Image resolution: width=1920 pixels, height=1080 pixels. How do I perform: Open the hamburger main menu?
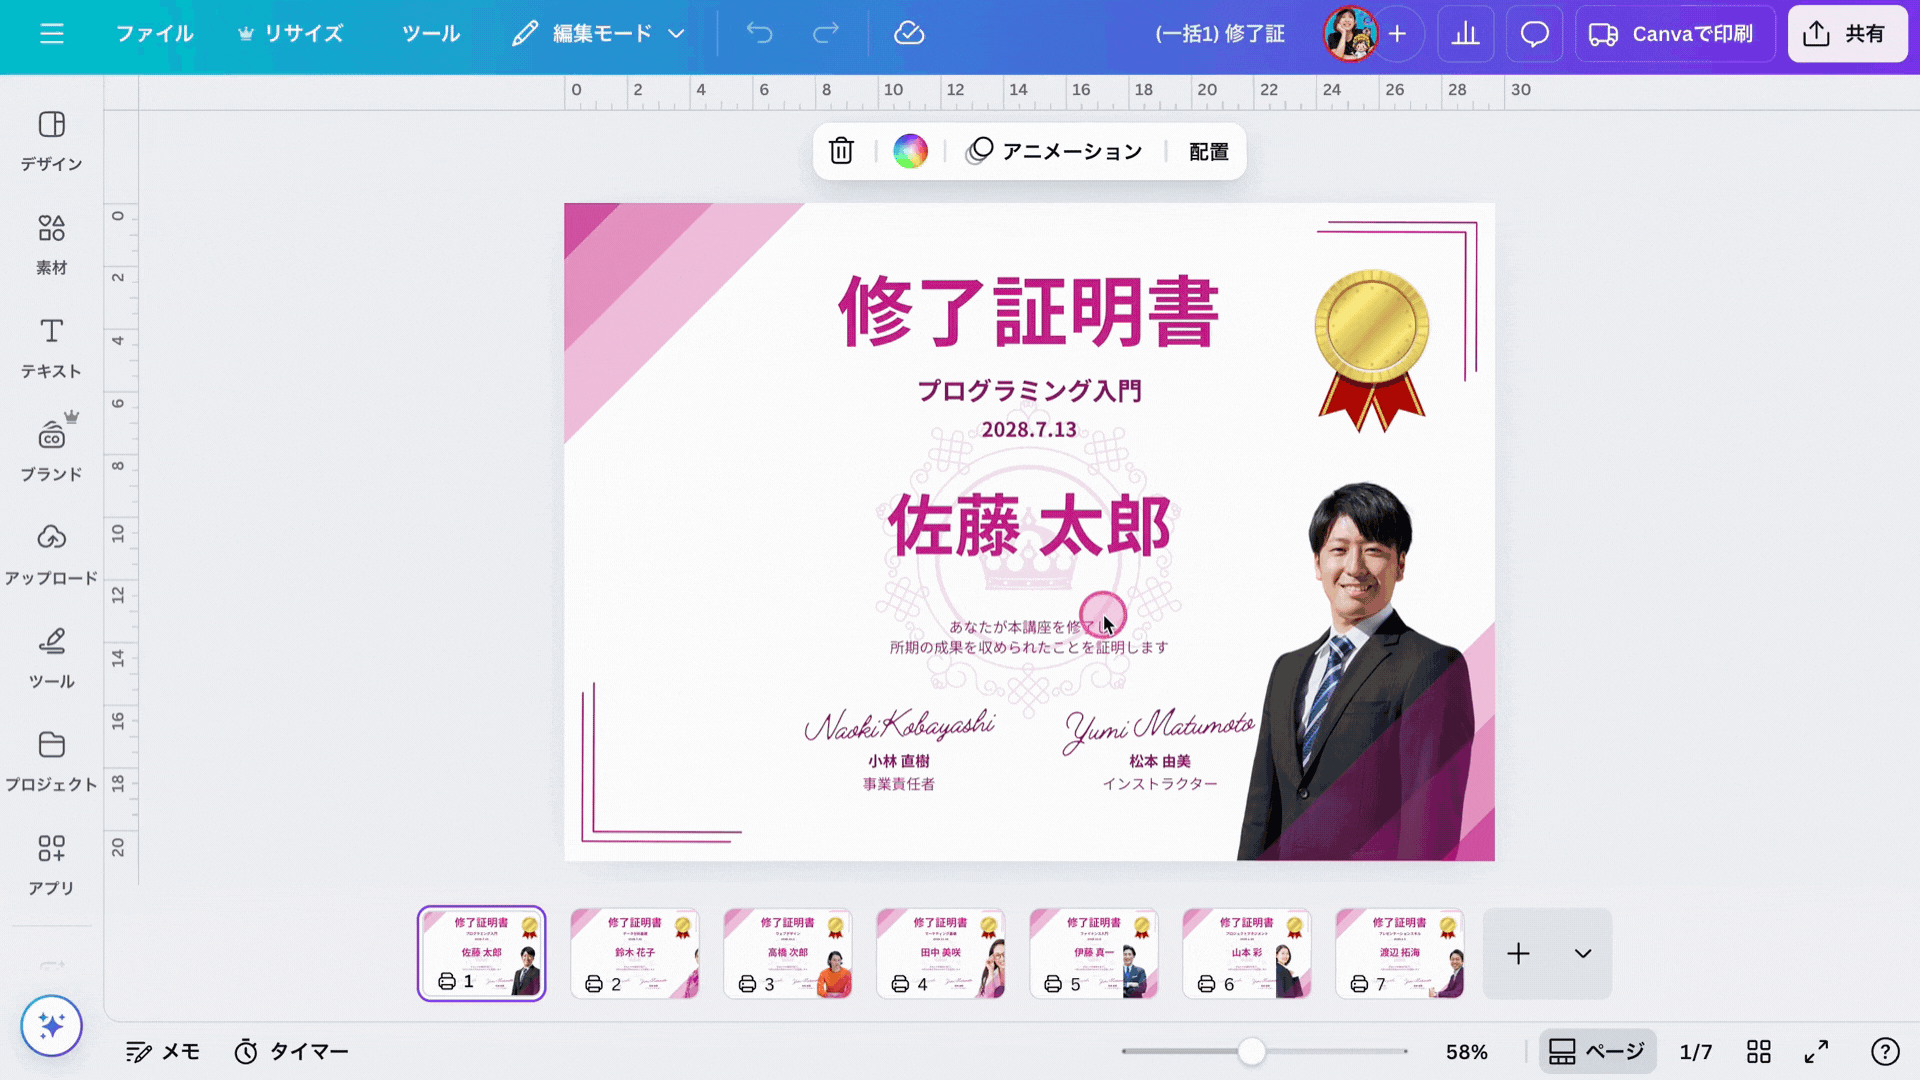click(x=52, y=34)
